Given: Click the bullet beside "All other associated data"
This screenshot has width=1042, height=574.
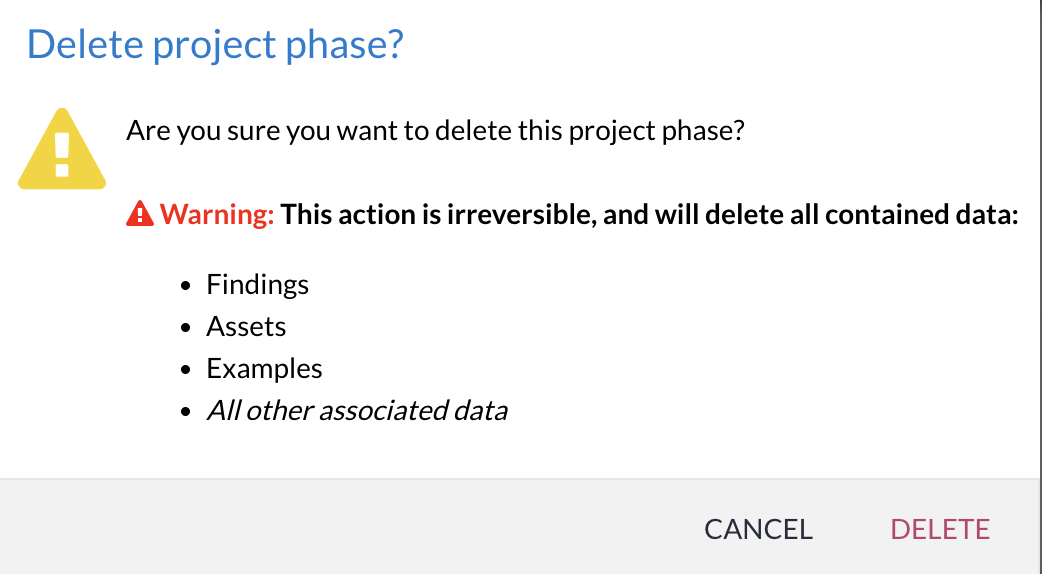Looking at the screenshot, I should [186, 412].
